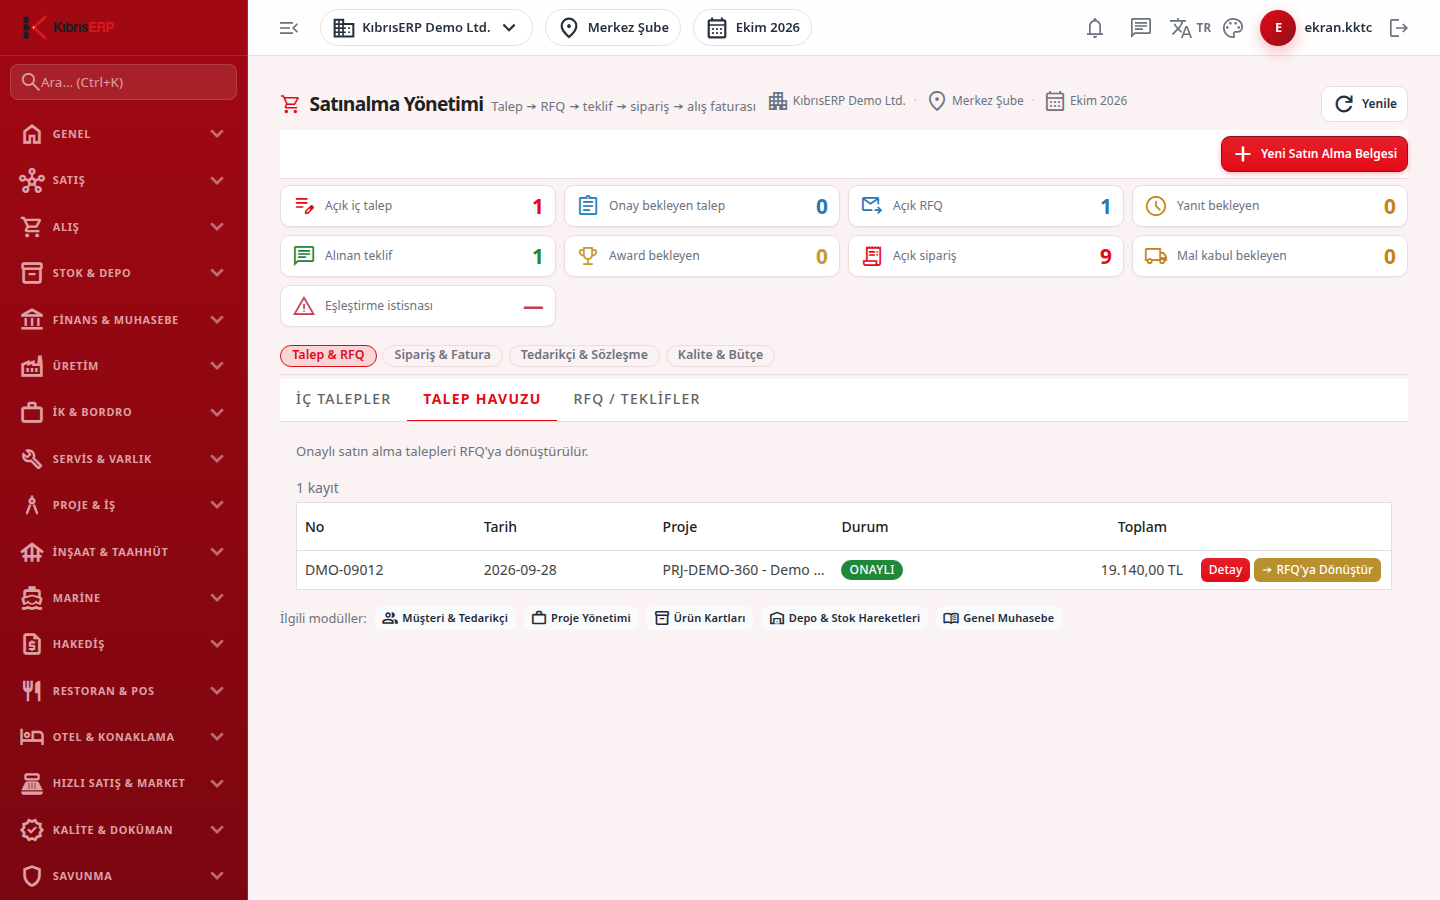Click the KıbrısERP logo
Viewport: 1440px width, 900px height.
pos(68,27)
